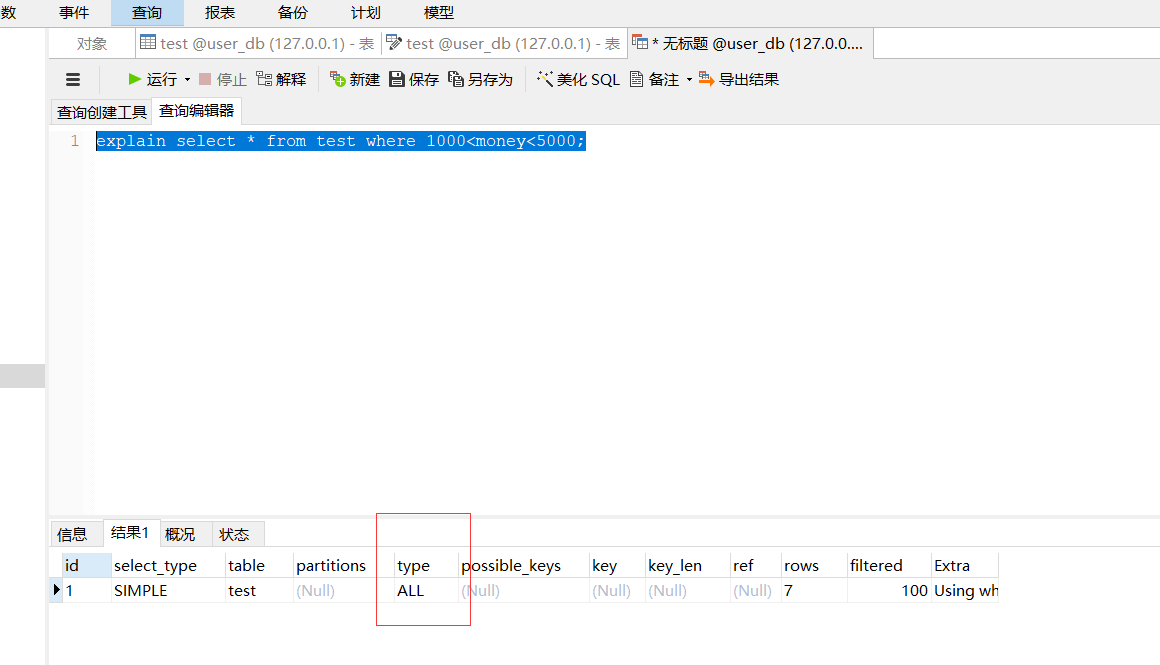
Task: Switch to 查询创建工具 tab
Action: pos(101,112)
